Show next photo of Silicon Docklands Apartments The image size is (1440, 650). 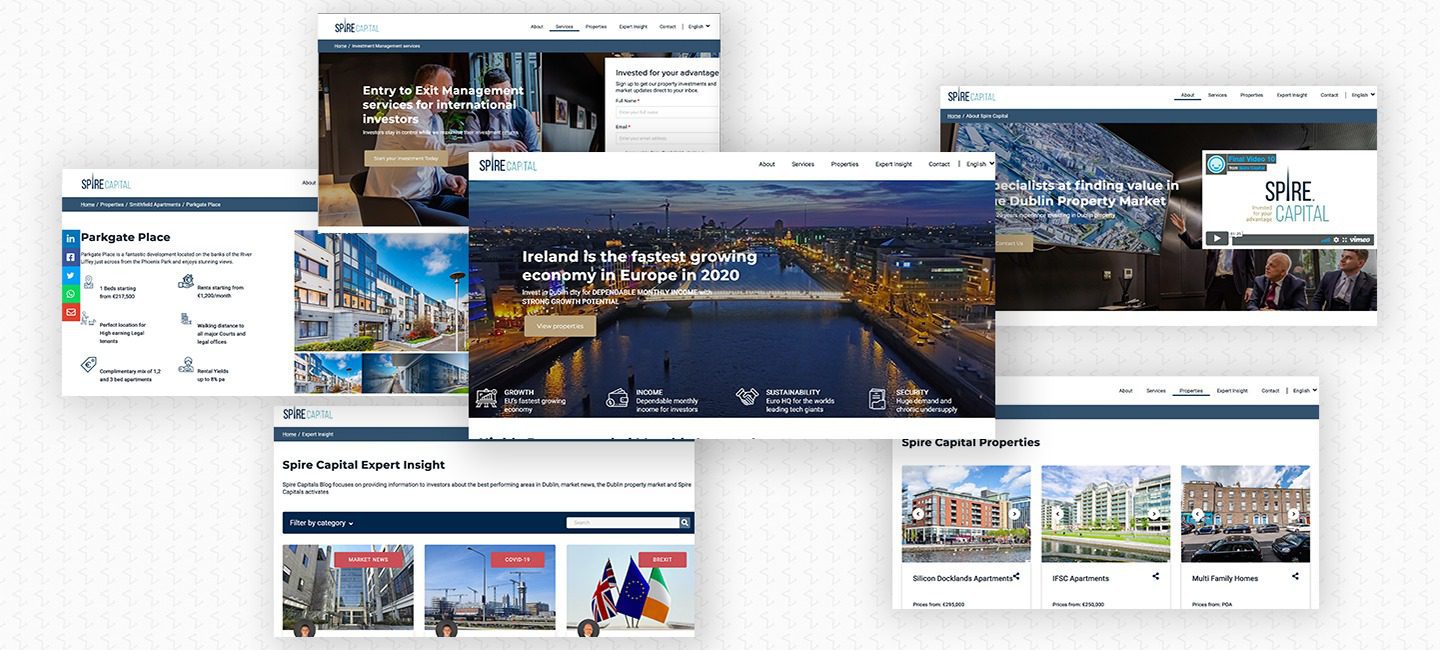click(x=1014, y=514)
